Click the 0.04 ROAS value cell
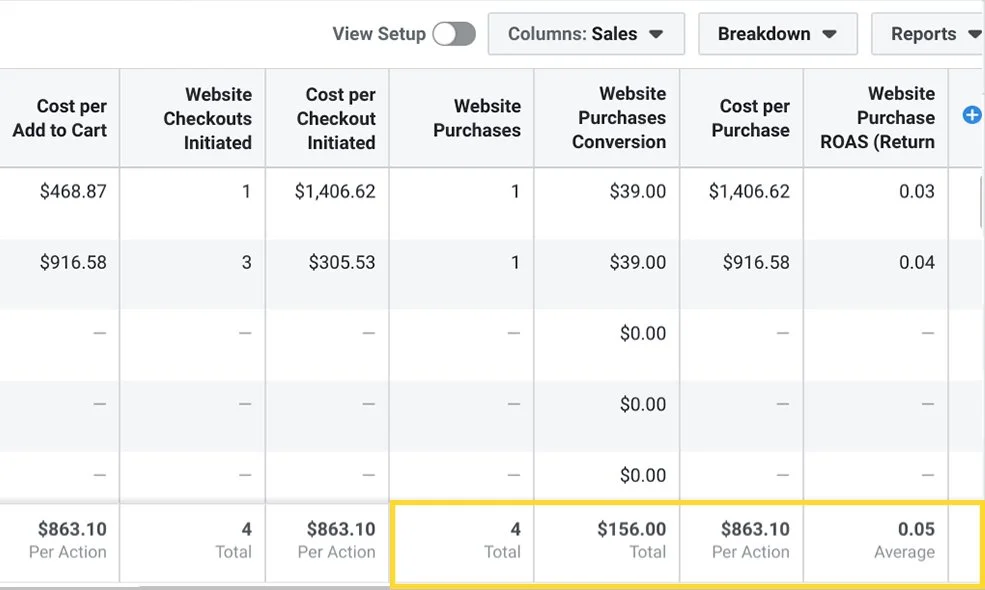This screenshot has height=590, width=985. 916,263
